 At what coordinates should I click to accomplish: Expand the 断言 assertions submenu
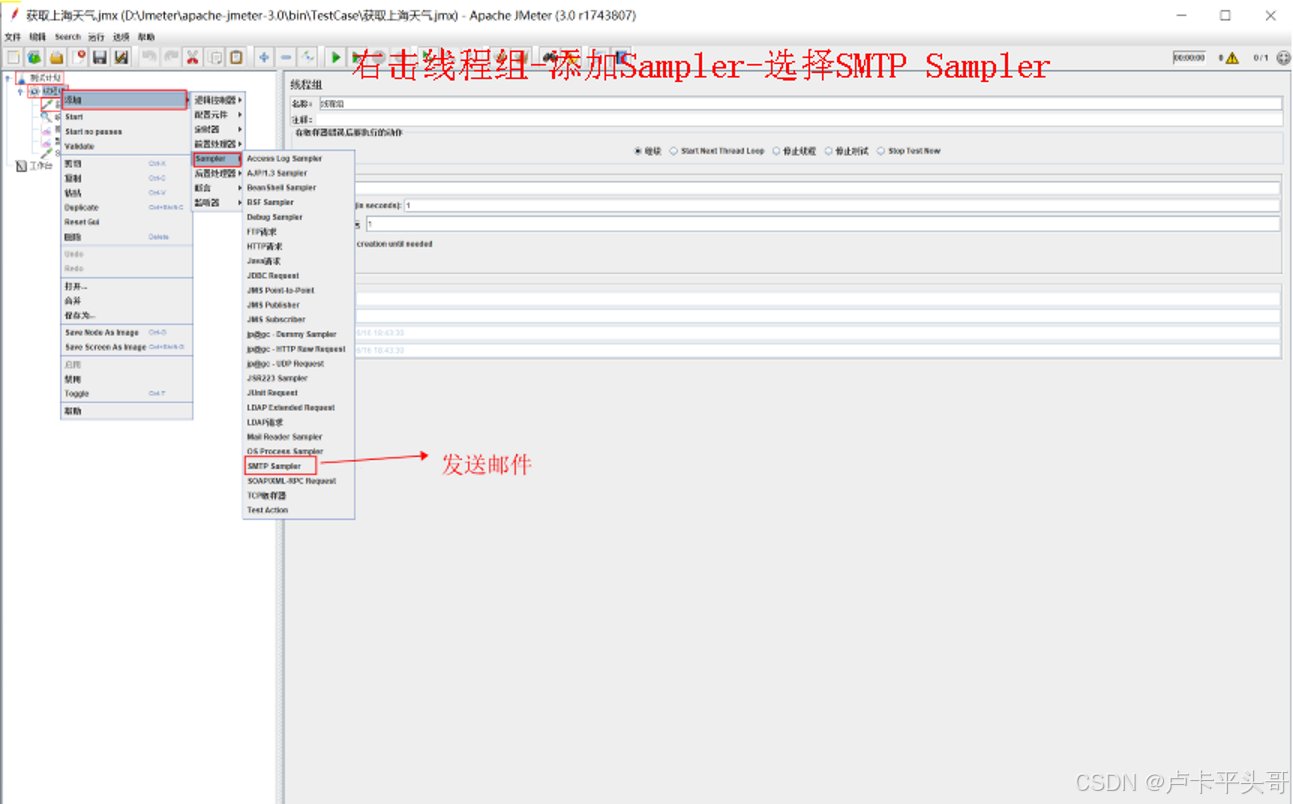coord(218,188)
